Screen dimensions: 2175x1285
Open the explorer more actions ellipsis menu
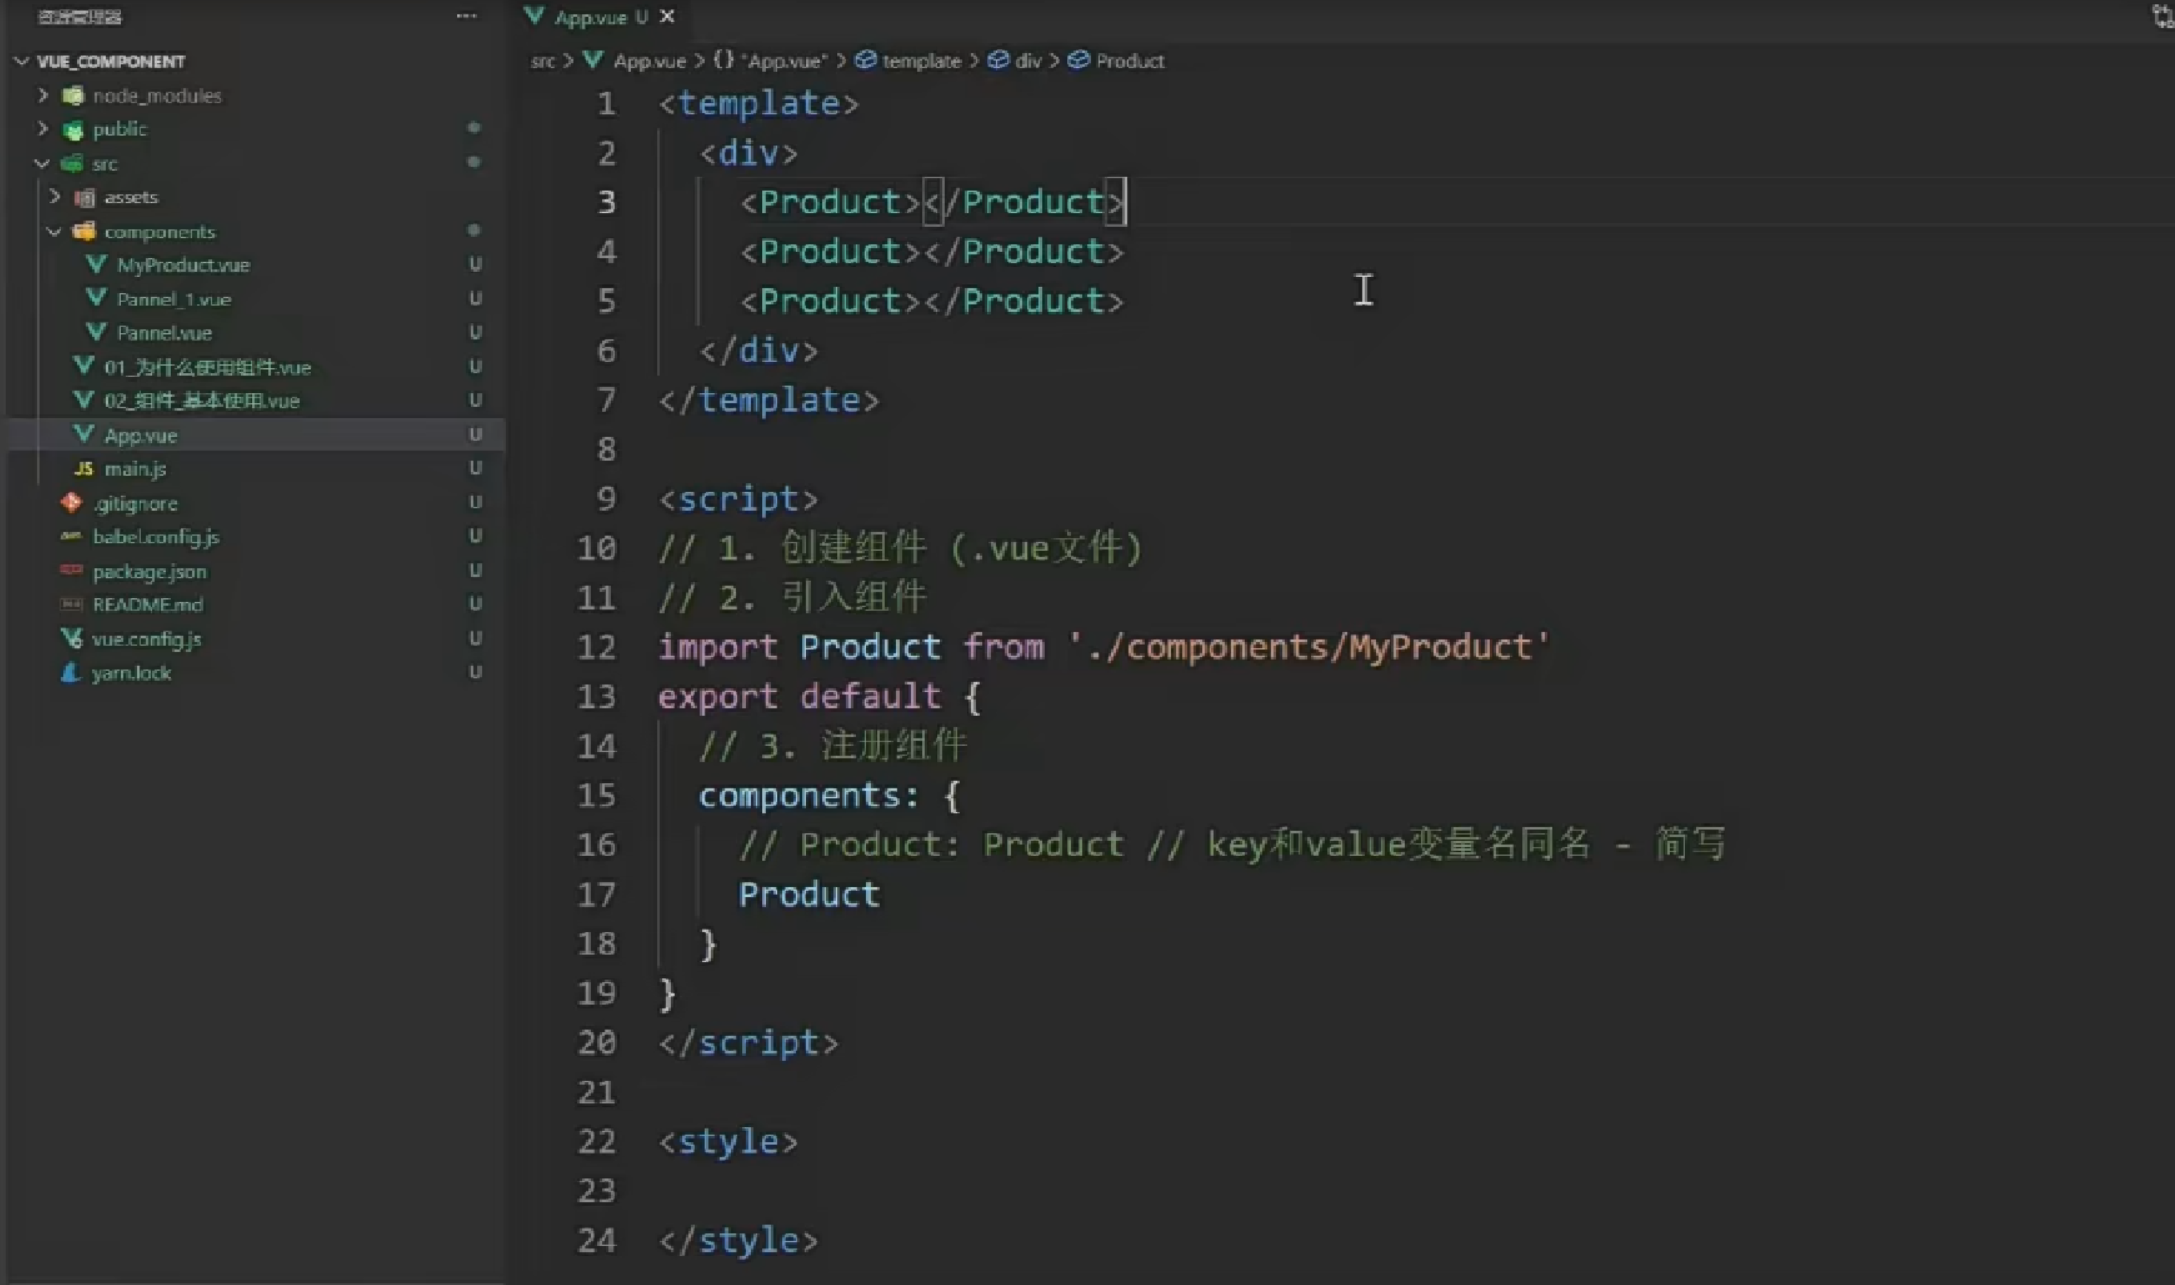coord(466,16)
